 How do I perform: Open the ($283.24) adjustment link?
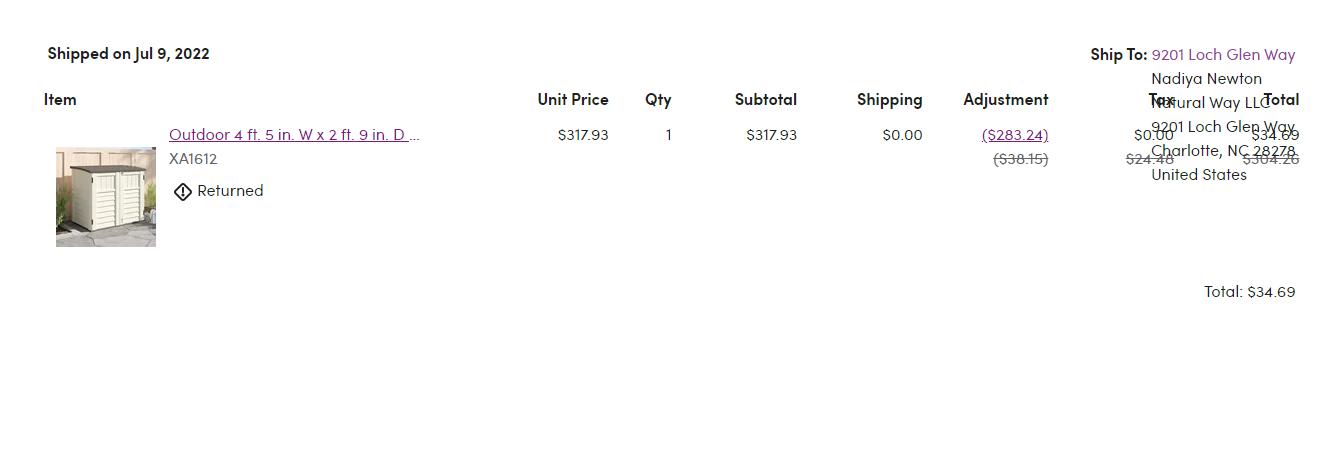pyautogui.click(x=1015, y=134)
